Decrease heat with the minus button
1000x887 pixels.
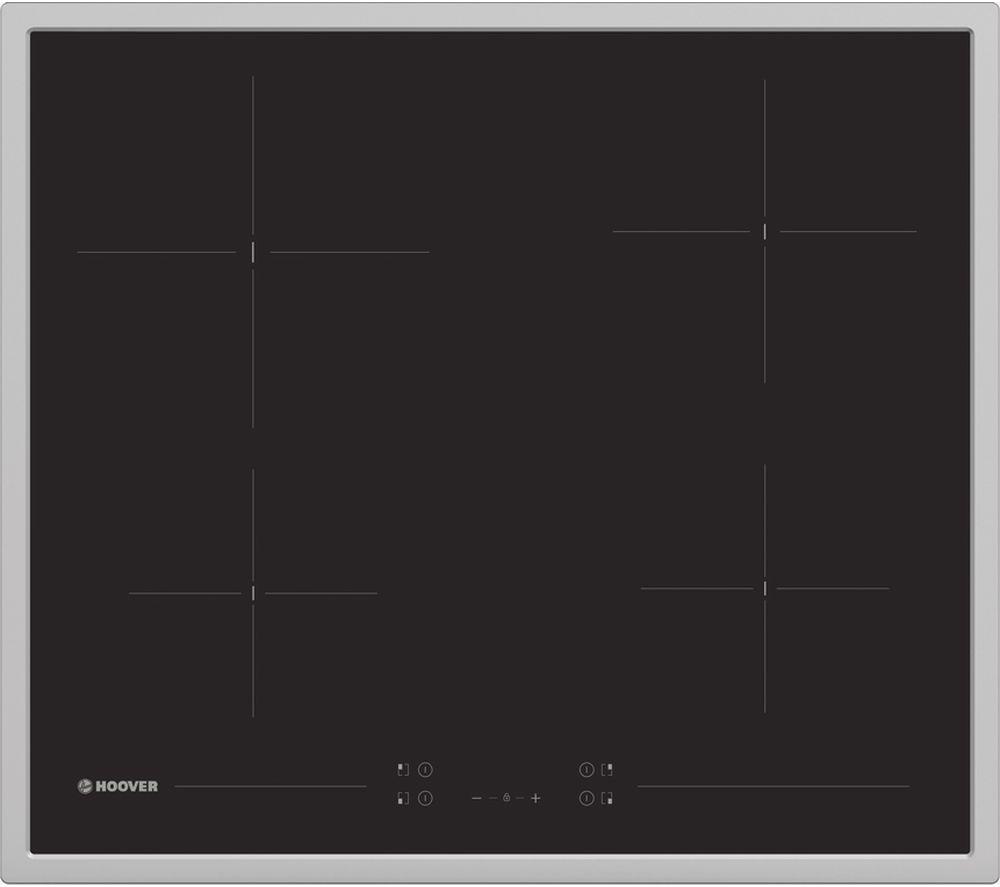click(x=476, y=798)
